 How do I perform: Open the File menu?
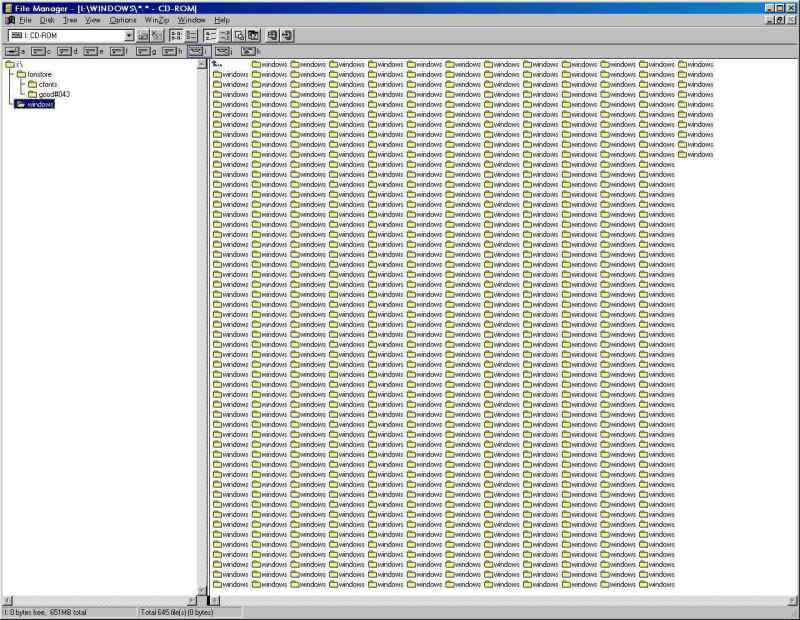tap(25, 20)
